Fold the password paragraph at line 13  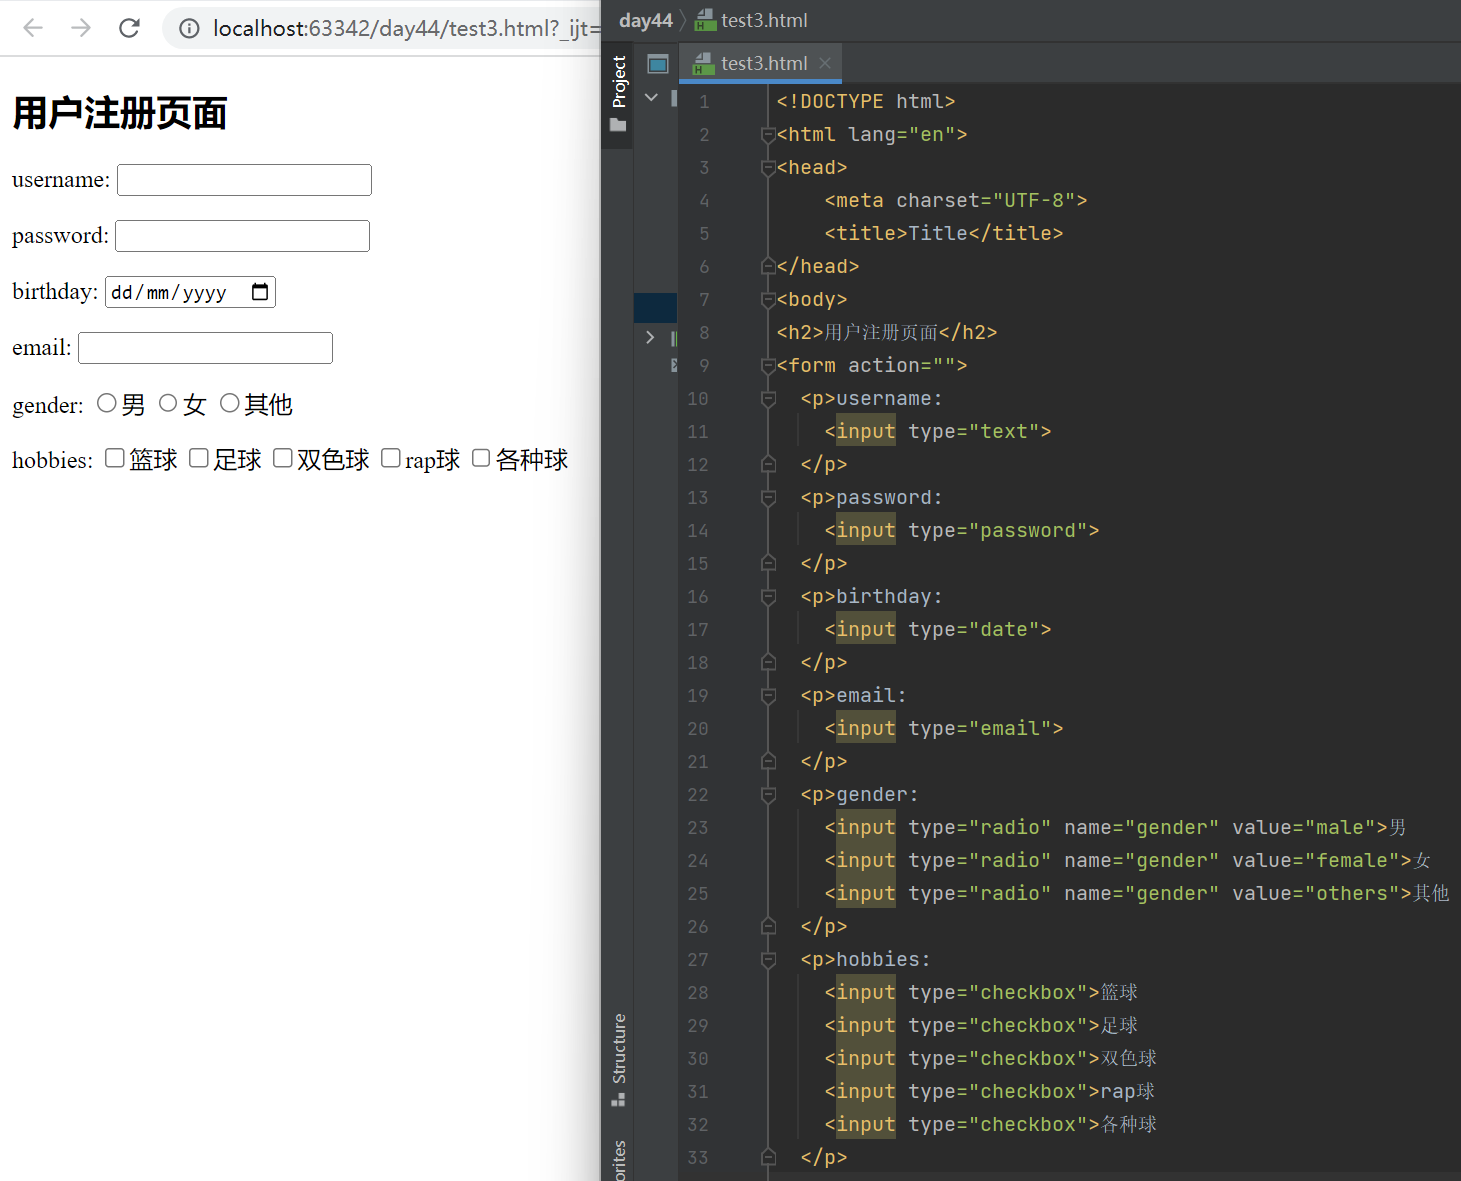point(768,498)
